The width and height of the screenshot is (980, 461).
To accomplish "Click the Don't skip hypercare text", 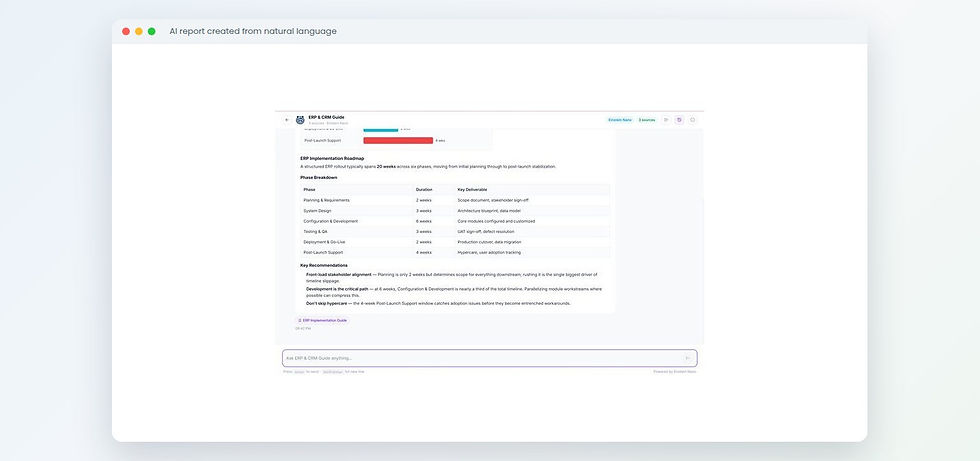I will (328, 303).
